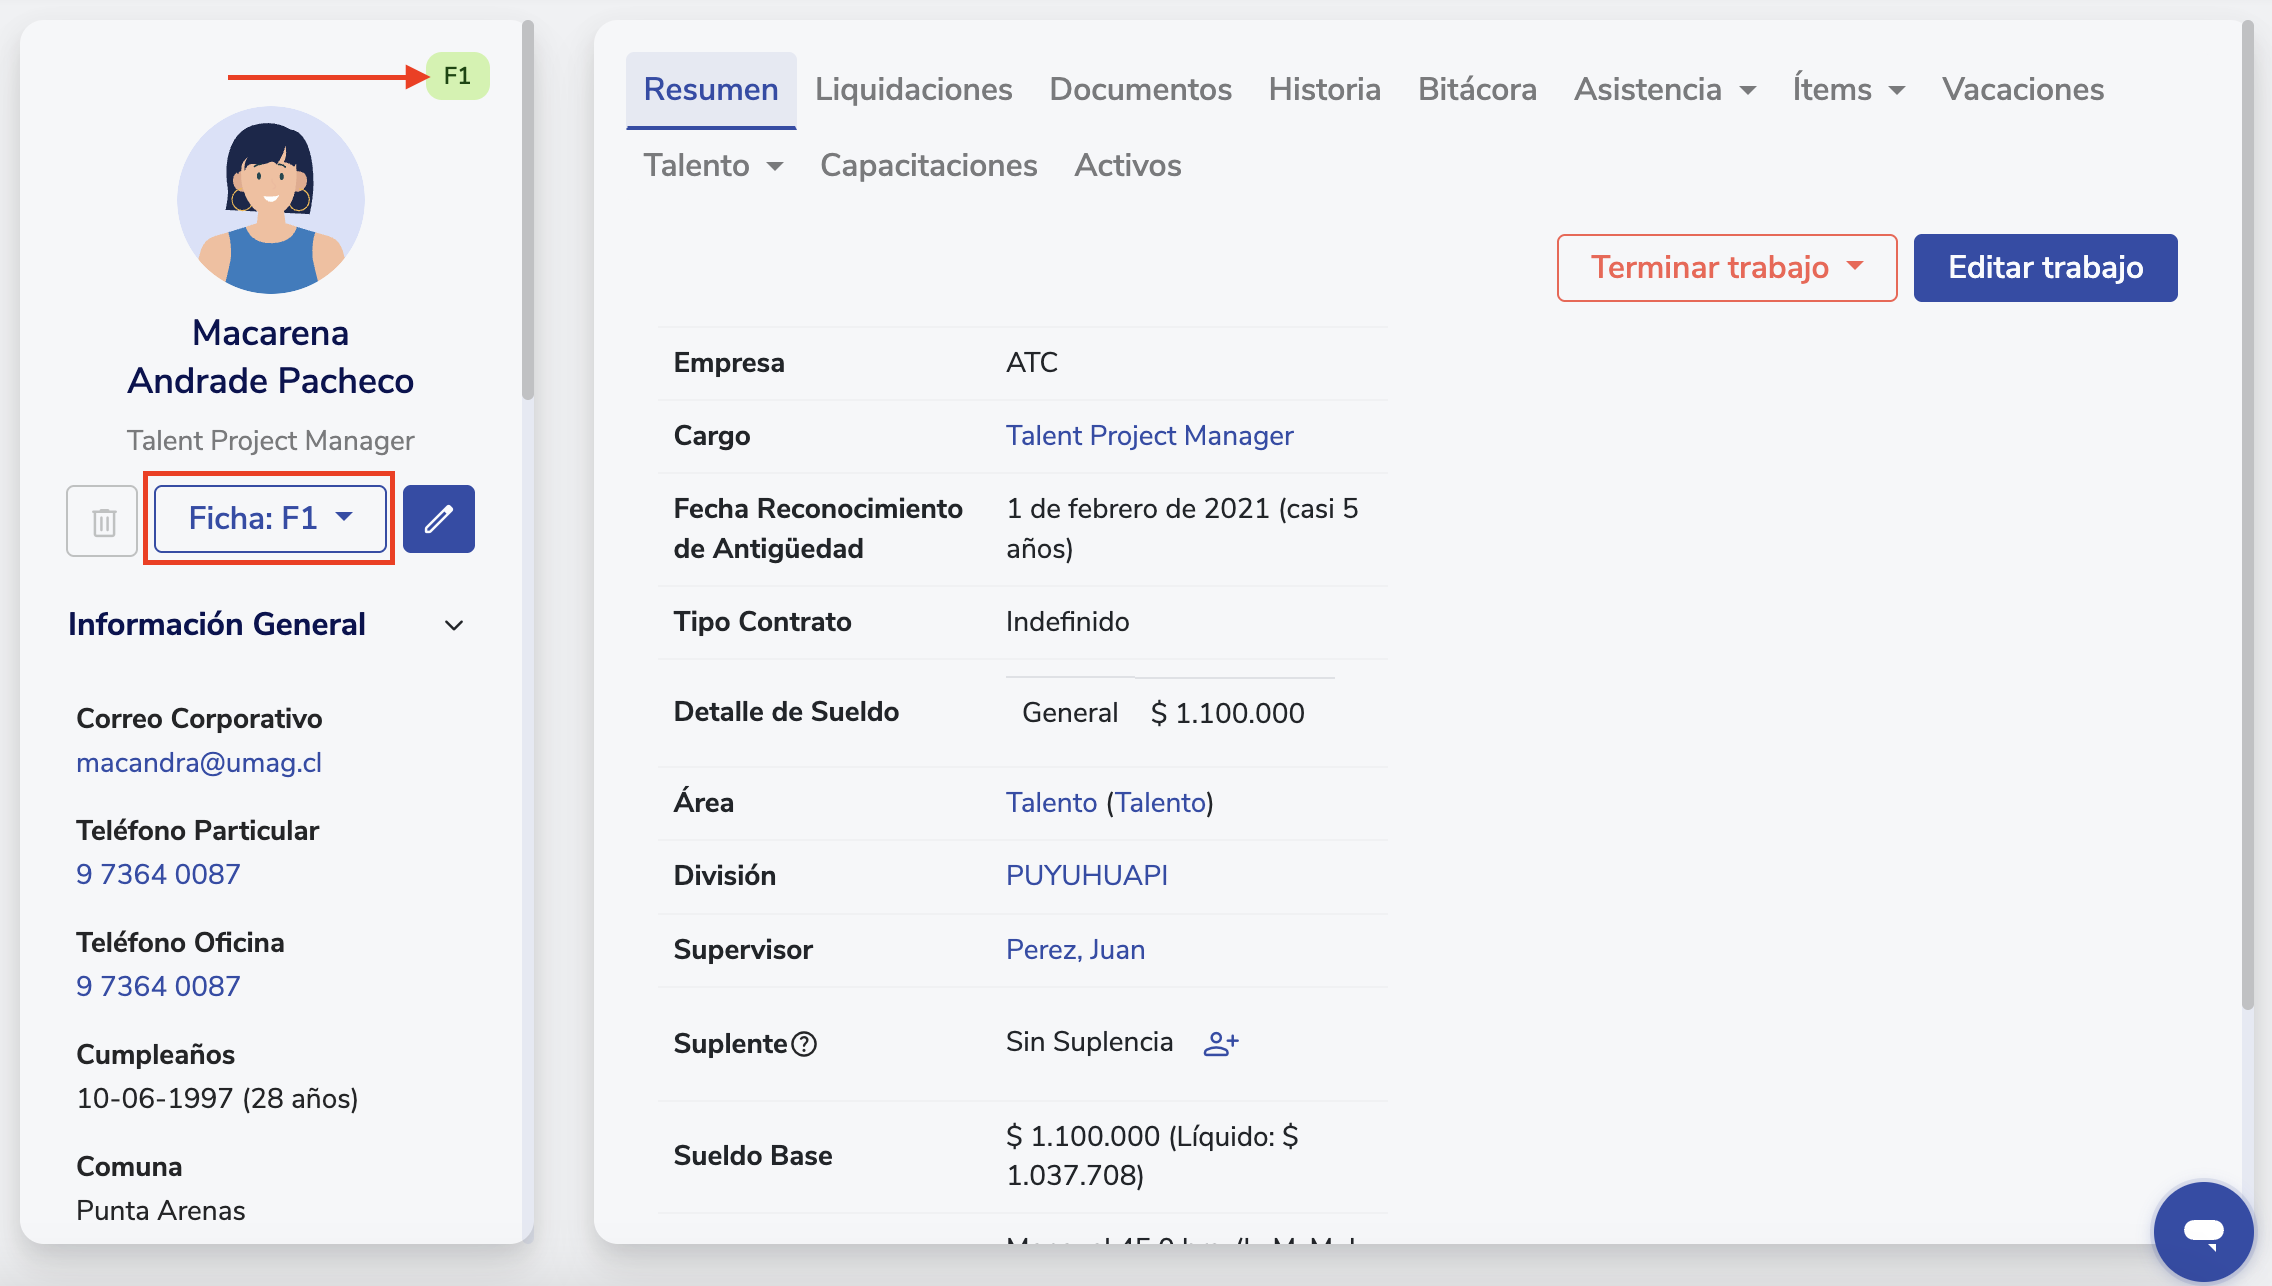2272x1286 pixels.
Task: Open the Talento tab dropdown
Action: pyautogui.click(x=712, y=166)
